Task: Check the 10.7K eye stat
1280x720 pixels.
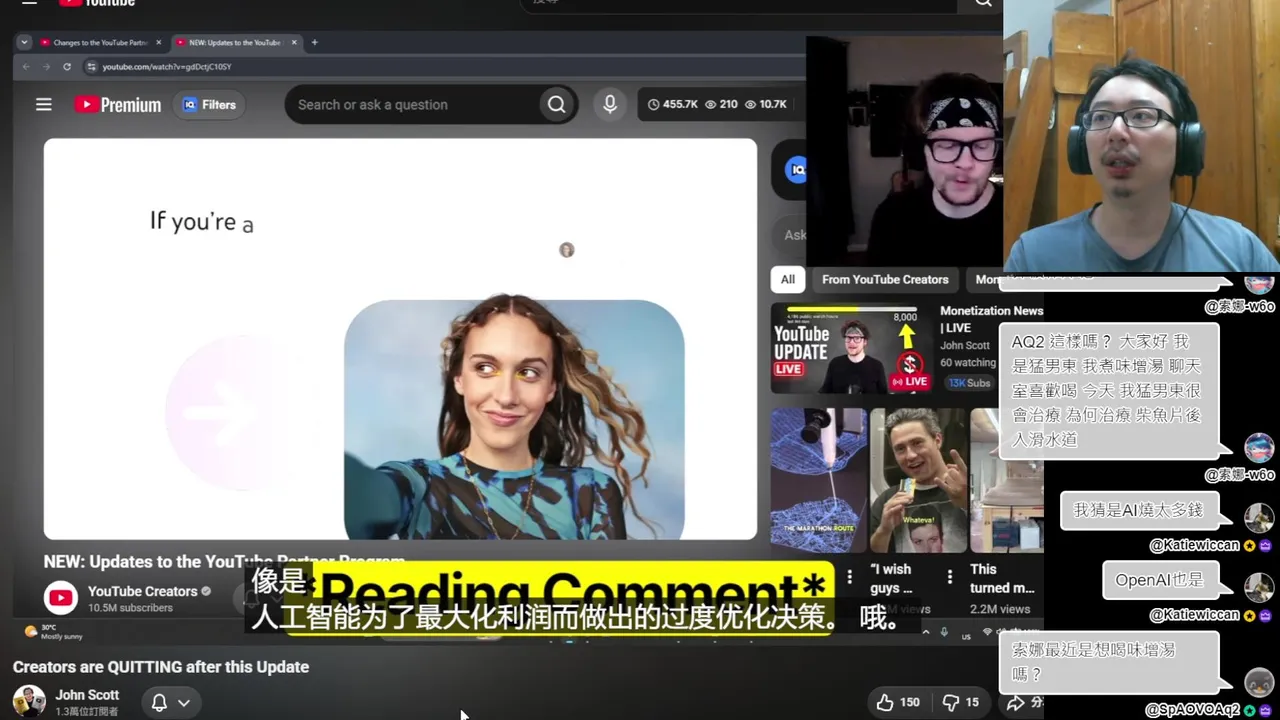Action: (765, 104)
